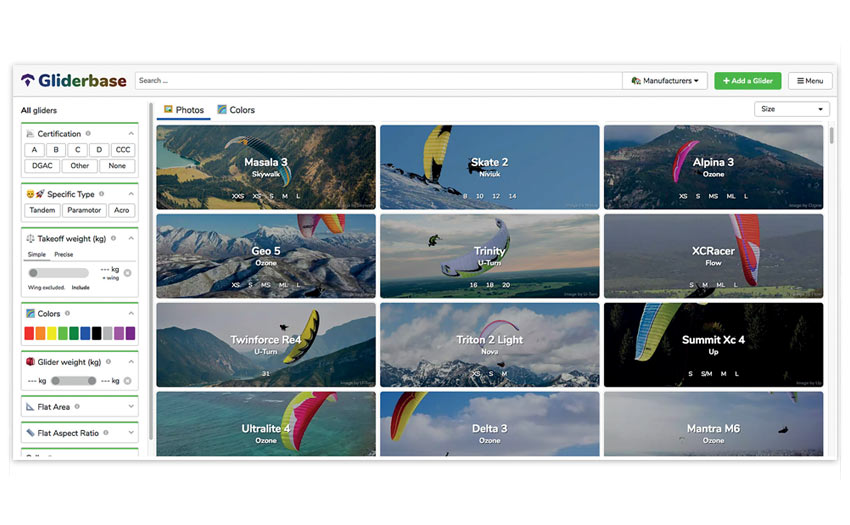Image resolution: width=850 pixels, height=525 pixels.
Task: Open the Size sort dropdown
Action: pos(791,109)
